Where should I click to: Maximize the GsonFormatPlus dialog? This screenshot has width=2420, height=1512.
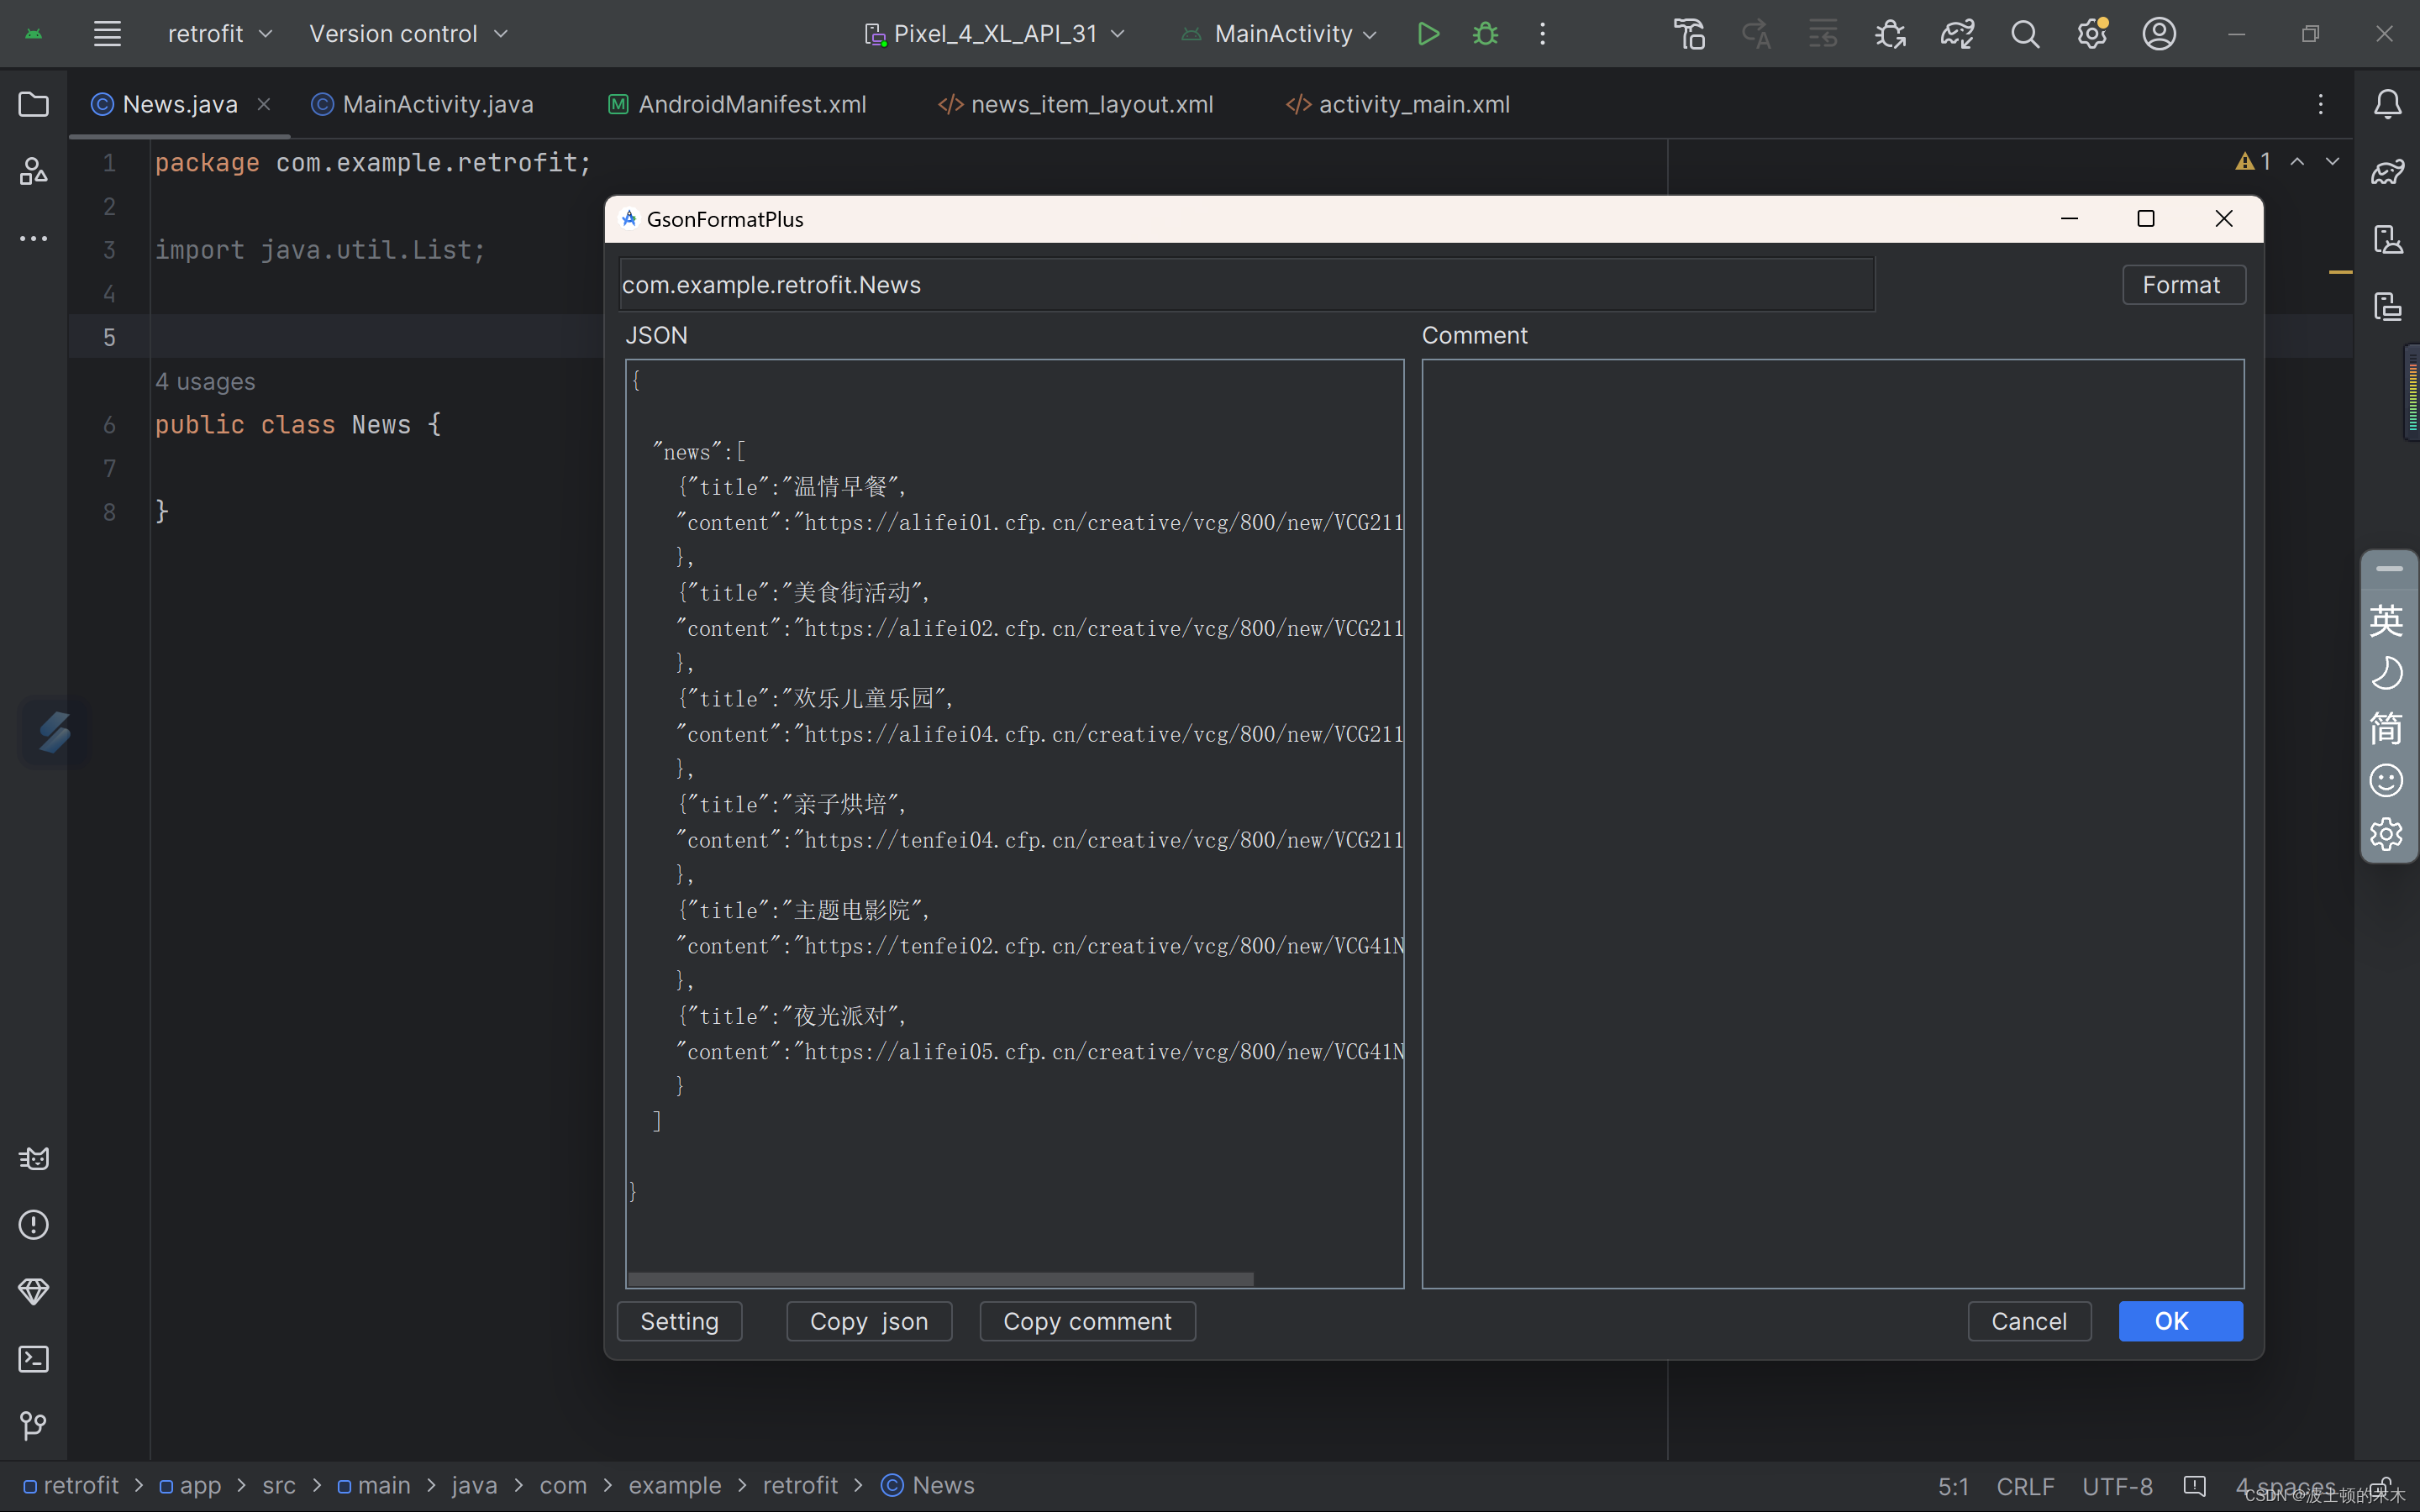pos(2145,219)
